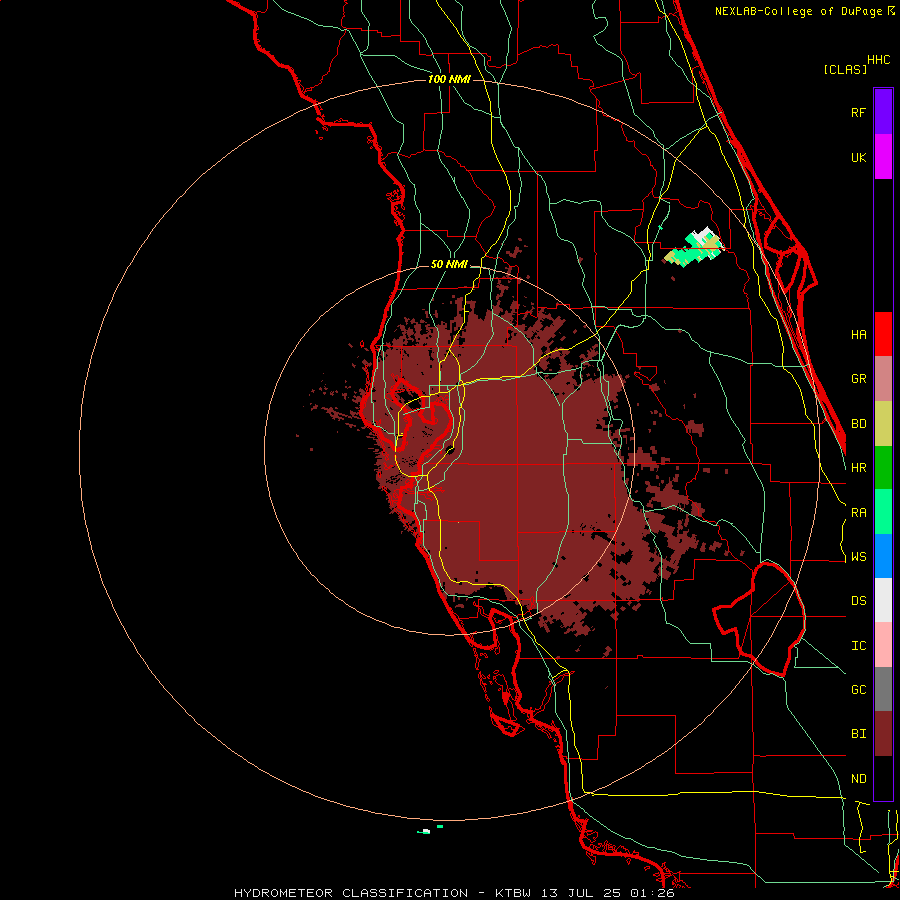
Task: Click the magenta UK color swatch
Action: [x=883, y=157]
